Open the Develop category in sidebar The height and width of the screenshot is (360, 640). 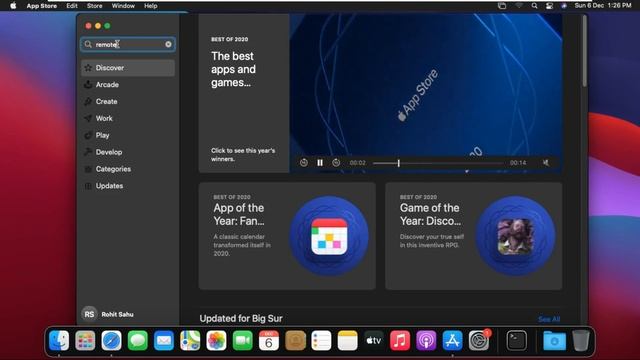(128, 152)
